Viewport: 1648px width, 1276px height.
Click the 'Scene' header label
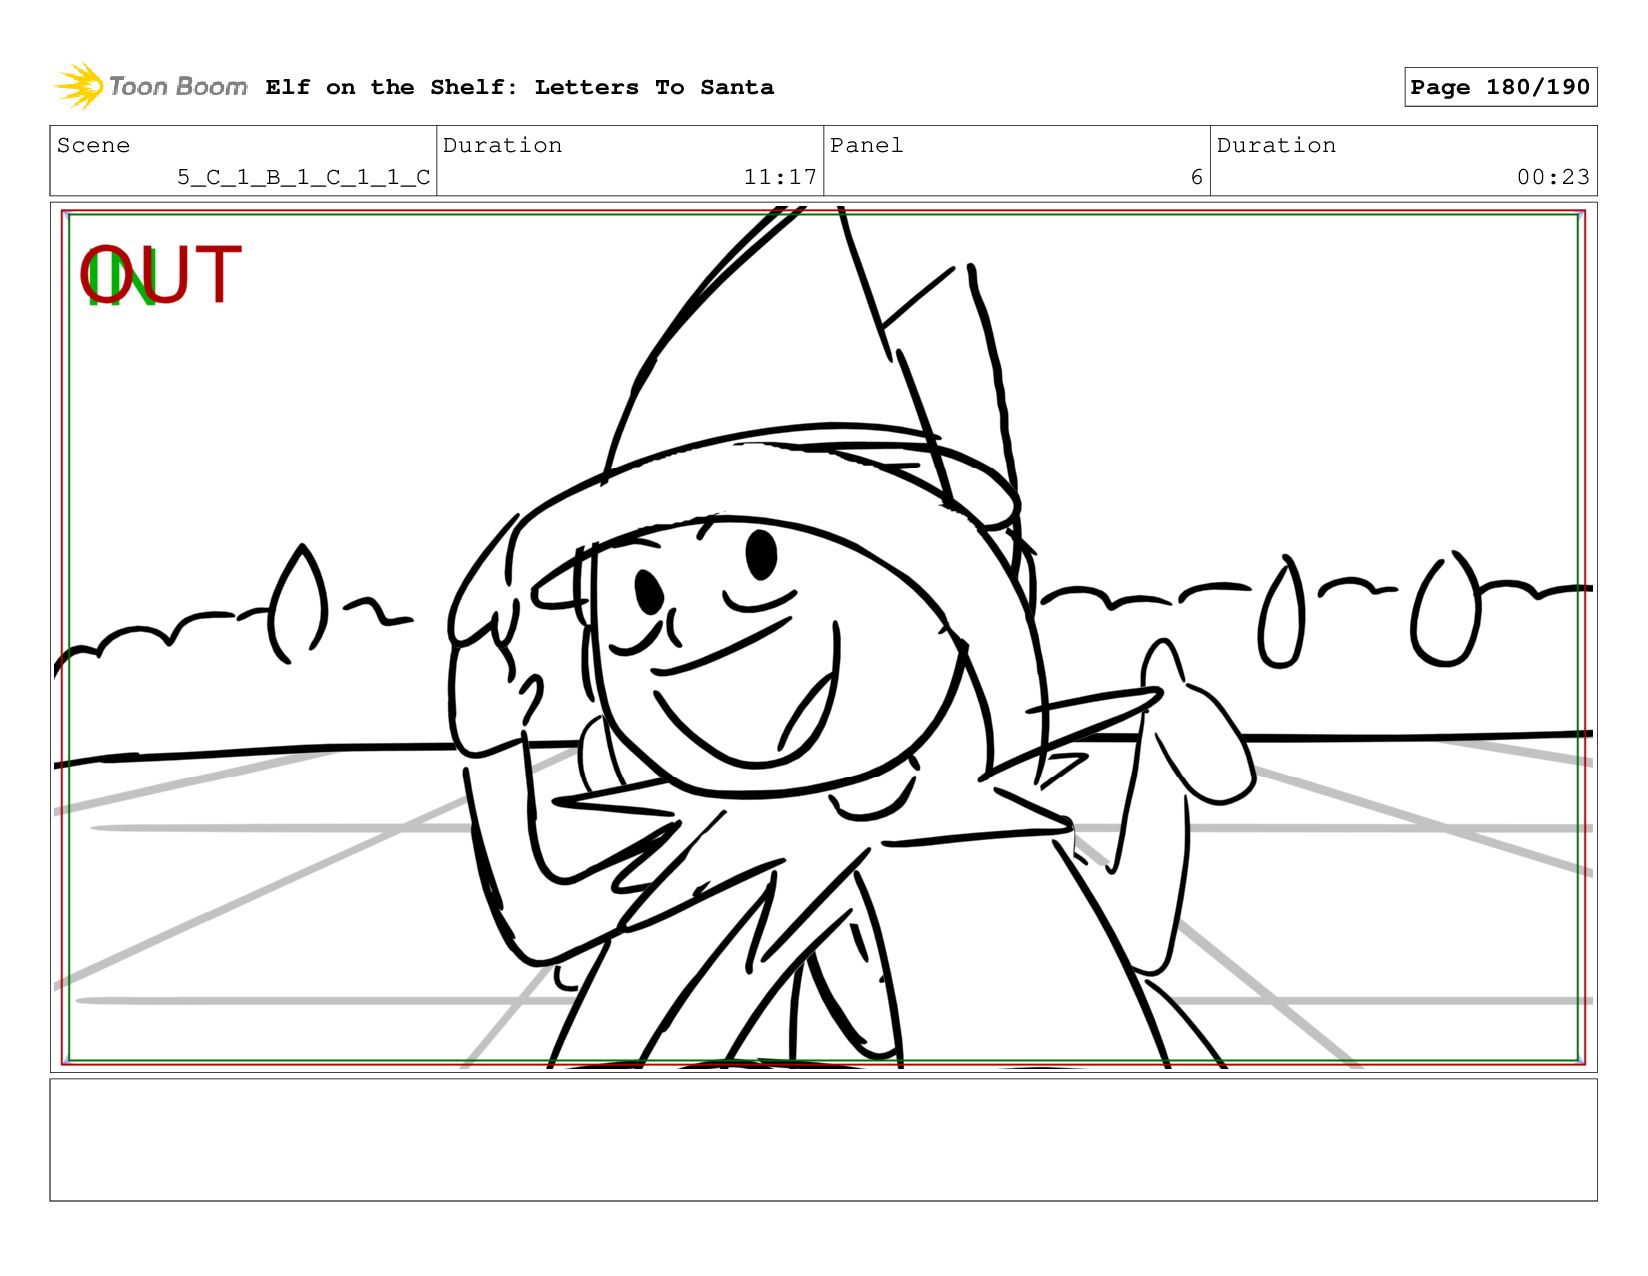pyautogui.click(x=93, y=146)
